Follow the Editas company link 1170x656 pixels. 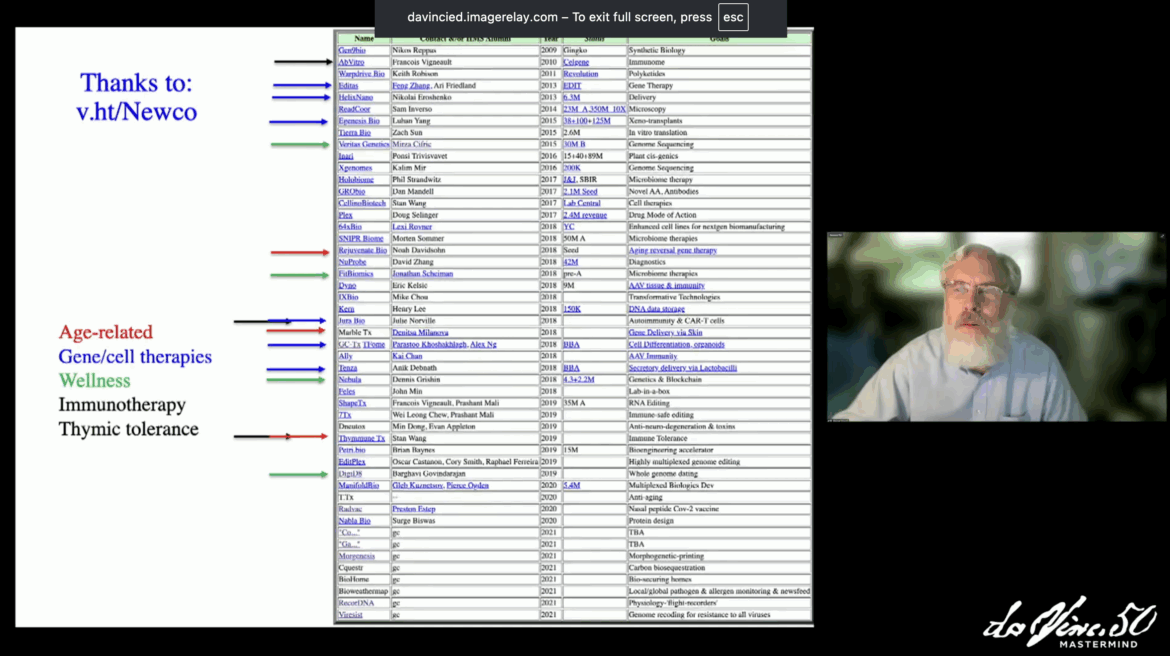click(348, 86)
